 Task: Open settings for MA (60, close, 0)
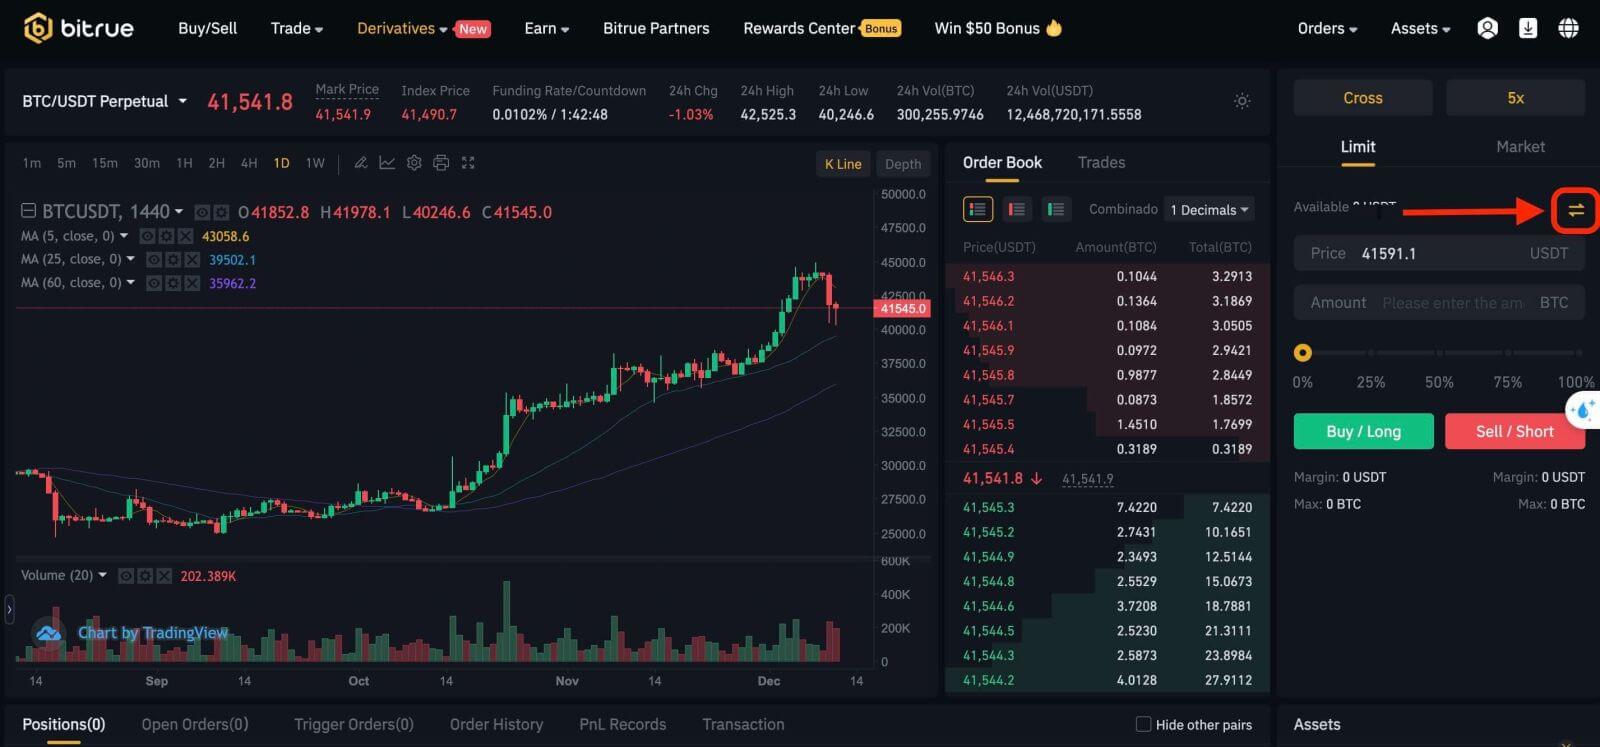coord(173,284)
